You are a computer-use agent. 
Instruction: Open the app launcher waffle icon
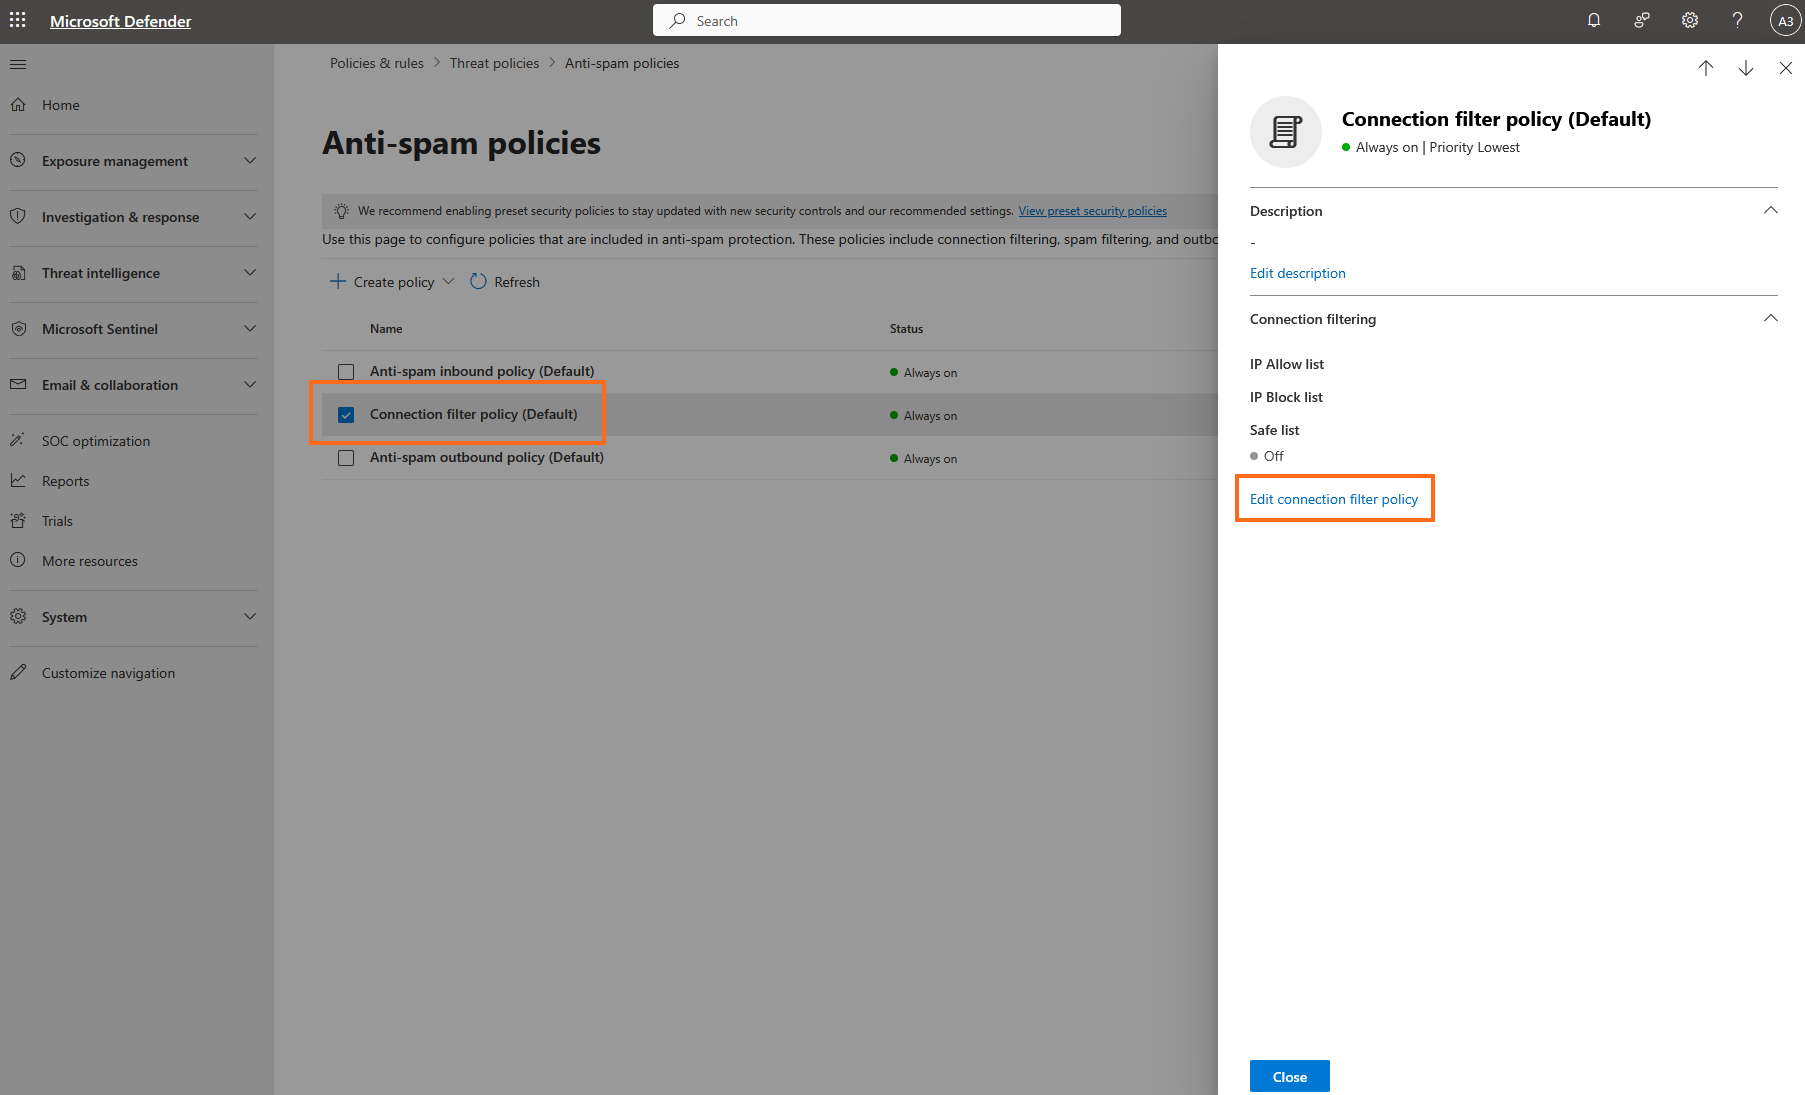18,20
